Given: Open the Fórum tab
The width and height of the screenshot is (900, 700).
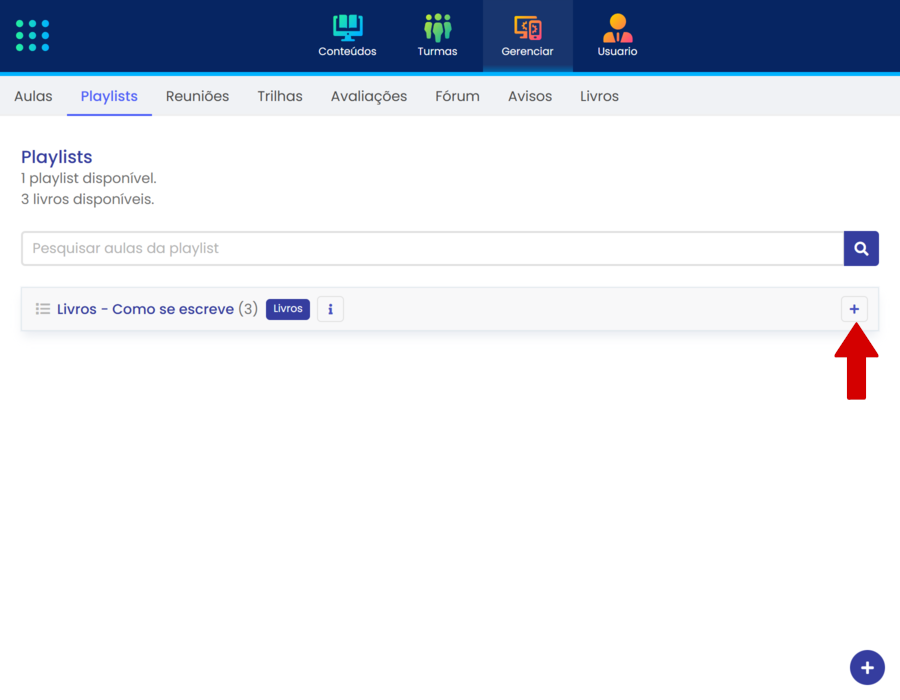Looking at the screenshot, I should tap(457, 96).
